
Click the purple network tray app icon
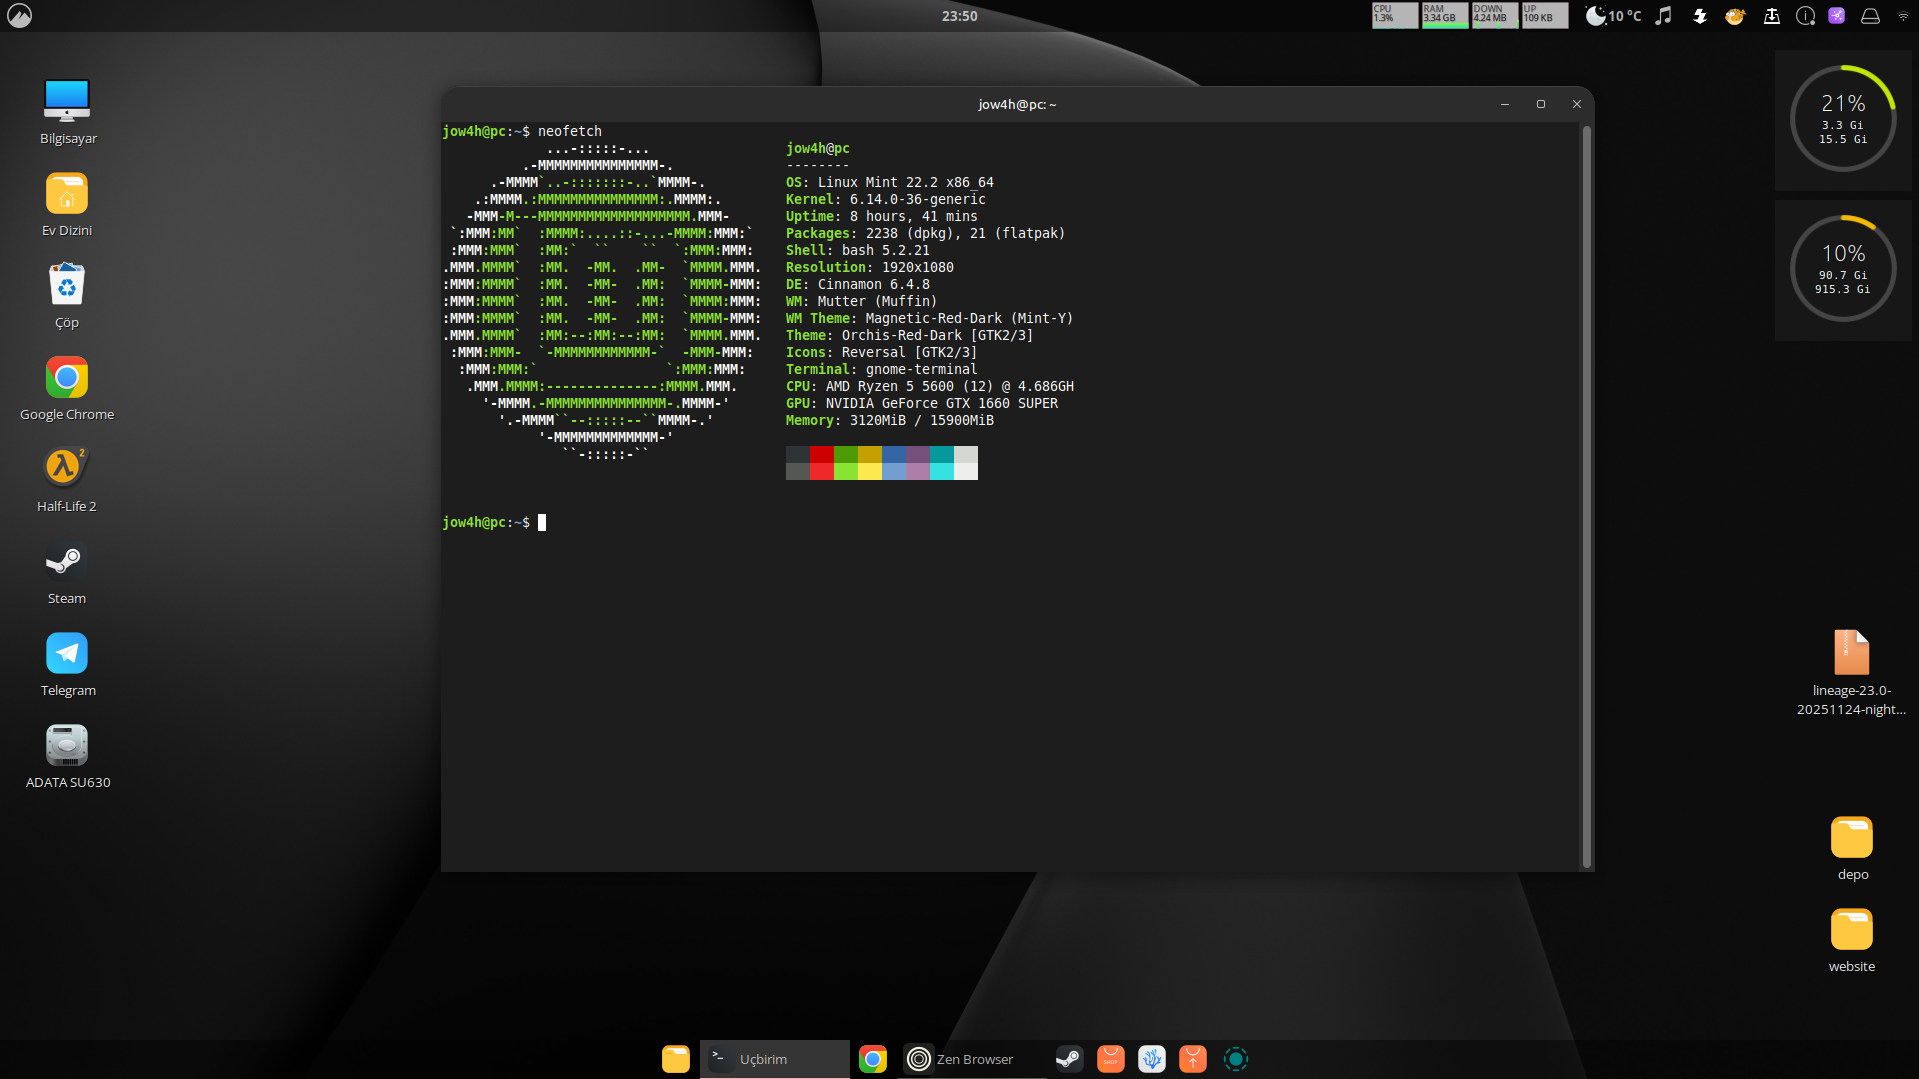[x=1837, y=15]
